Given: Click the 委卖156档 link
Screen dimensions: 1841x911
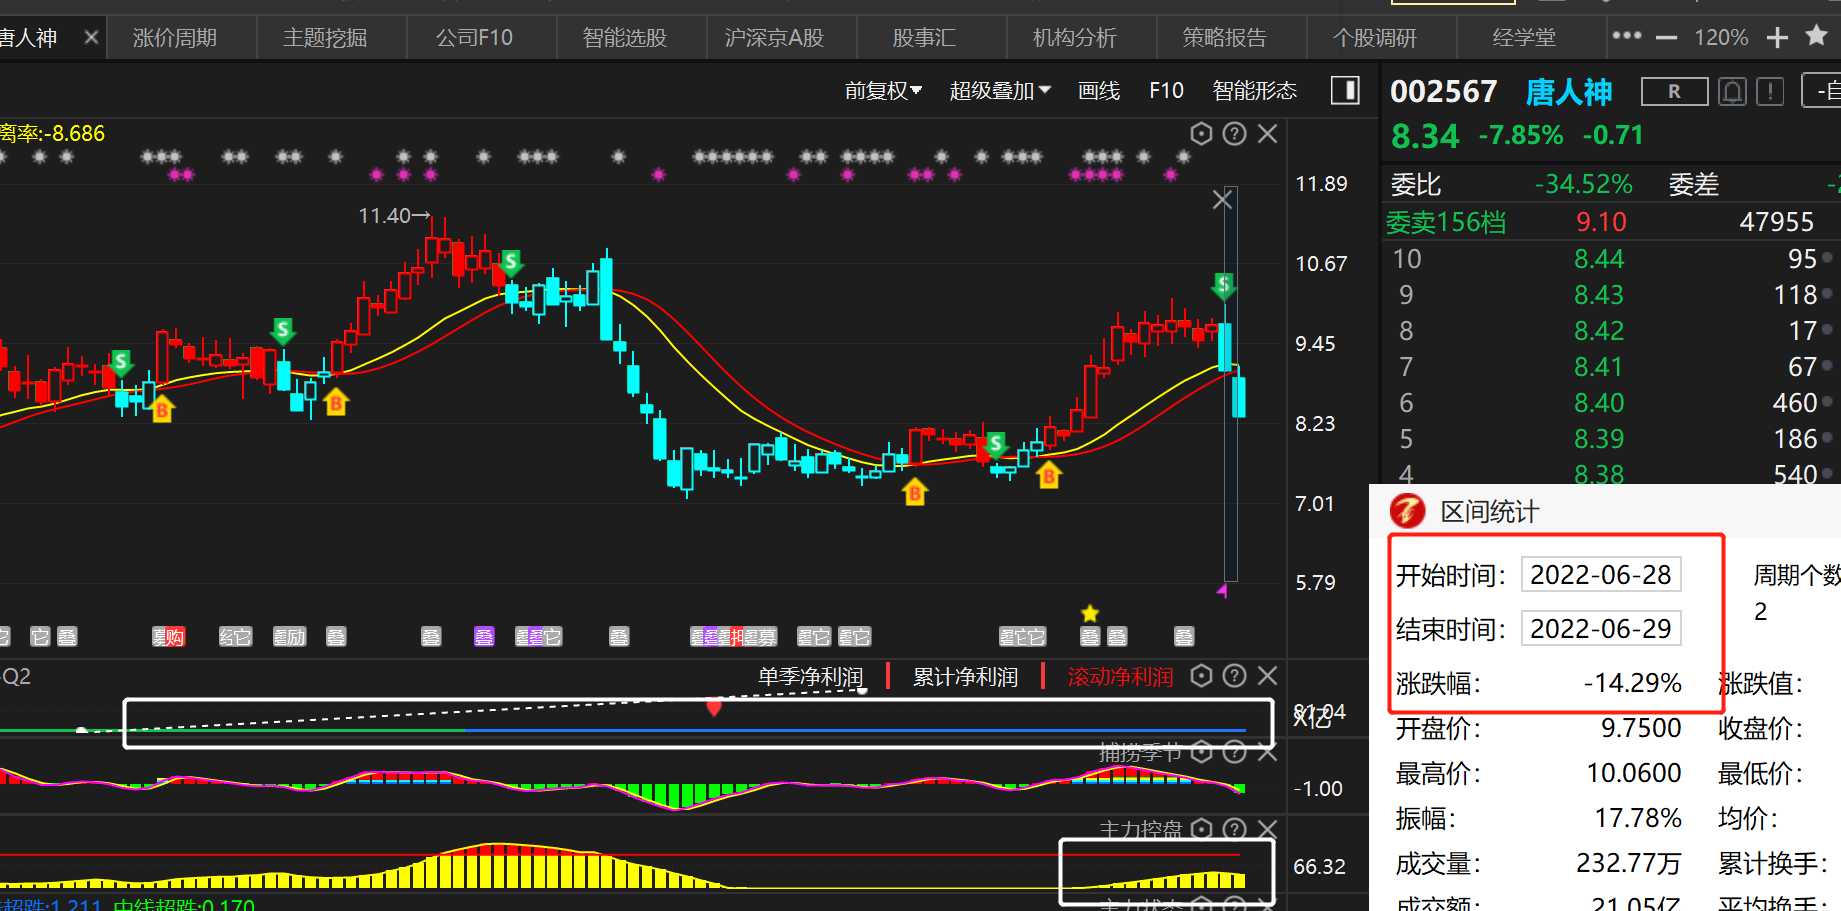Looking at the screenshot, I should [1446, 222].
